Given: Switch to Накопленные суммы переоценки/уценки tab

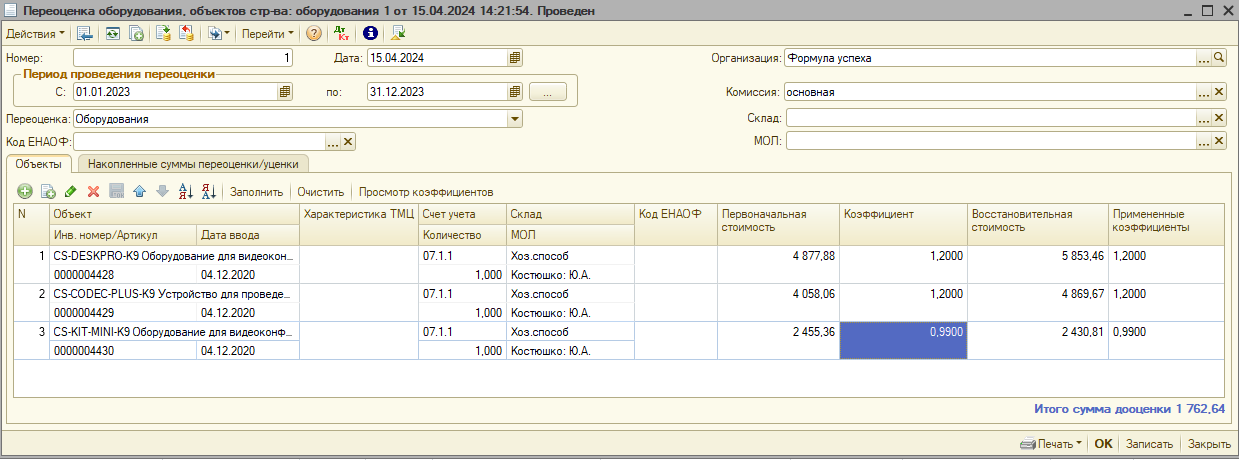Looking at the screenshot, I should (x=195, y=163).
